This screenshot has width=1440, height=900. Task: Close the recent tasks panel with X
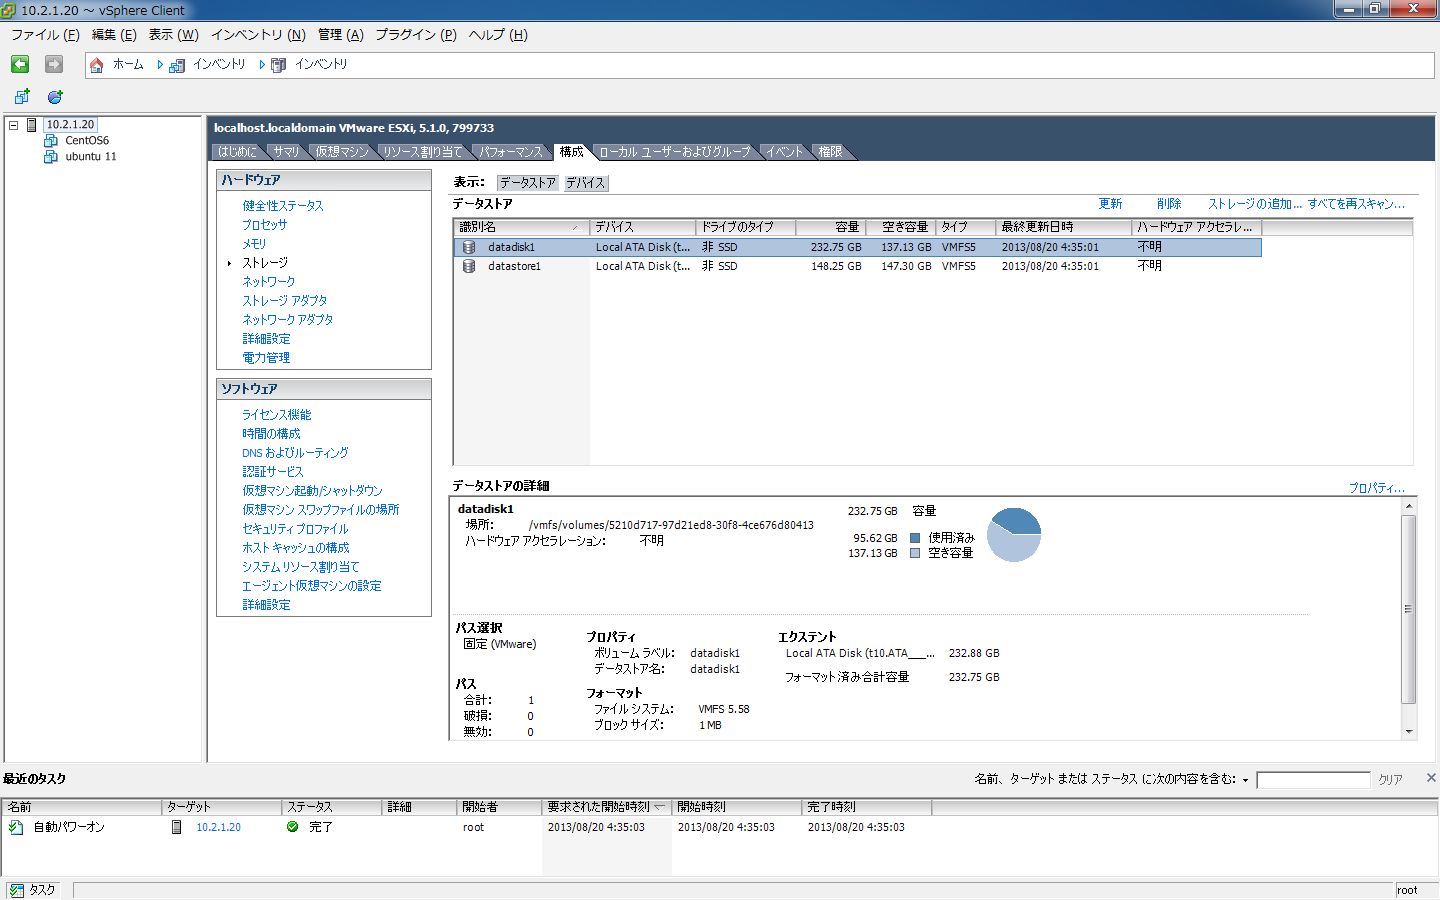(x=1431, y=778)
